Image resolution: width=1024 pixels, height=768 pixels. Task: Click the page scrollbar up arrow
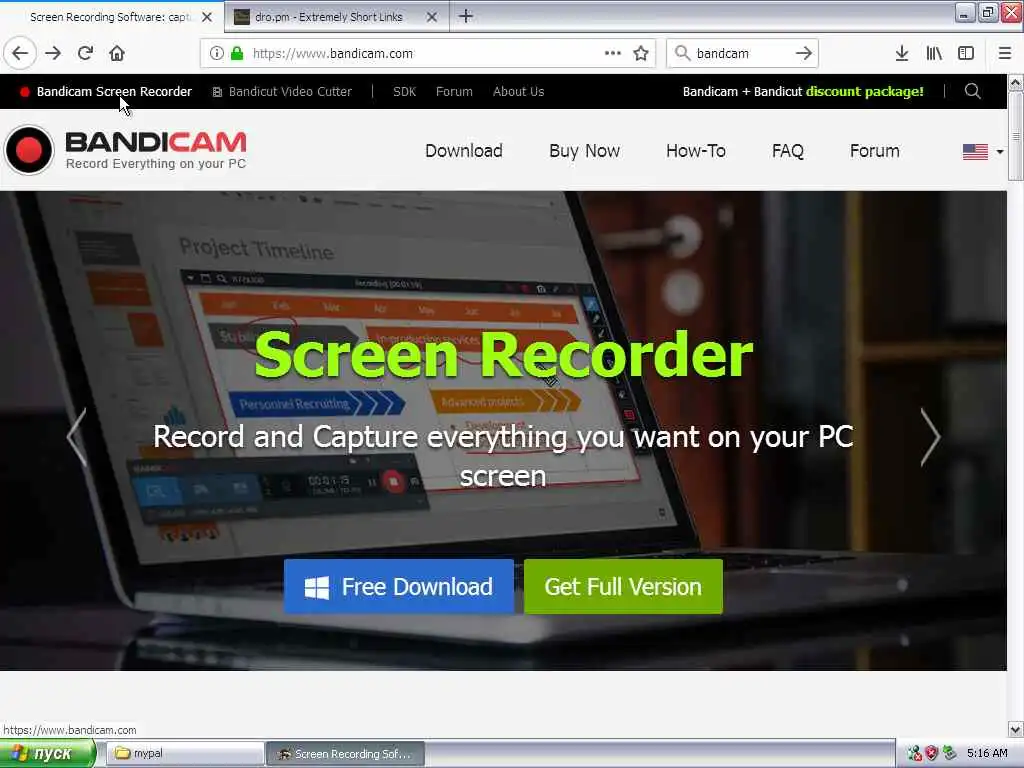pos(1015,82)
